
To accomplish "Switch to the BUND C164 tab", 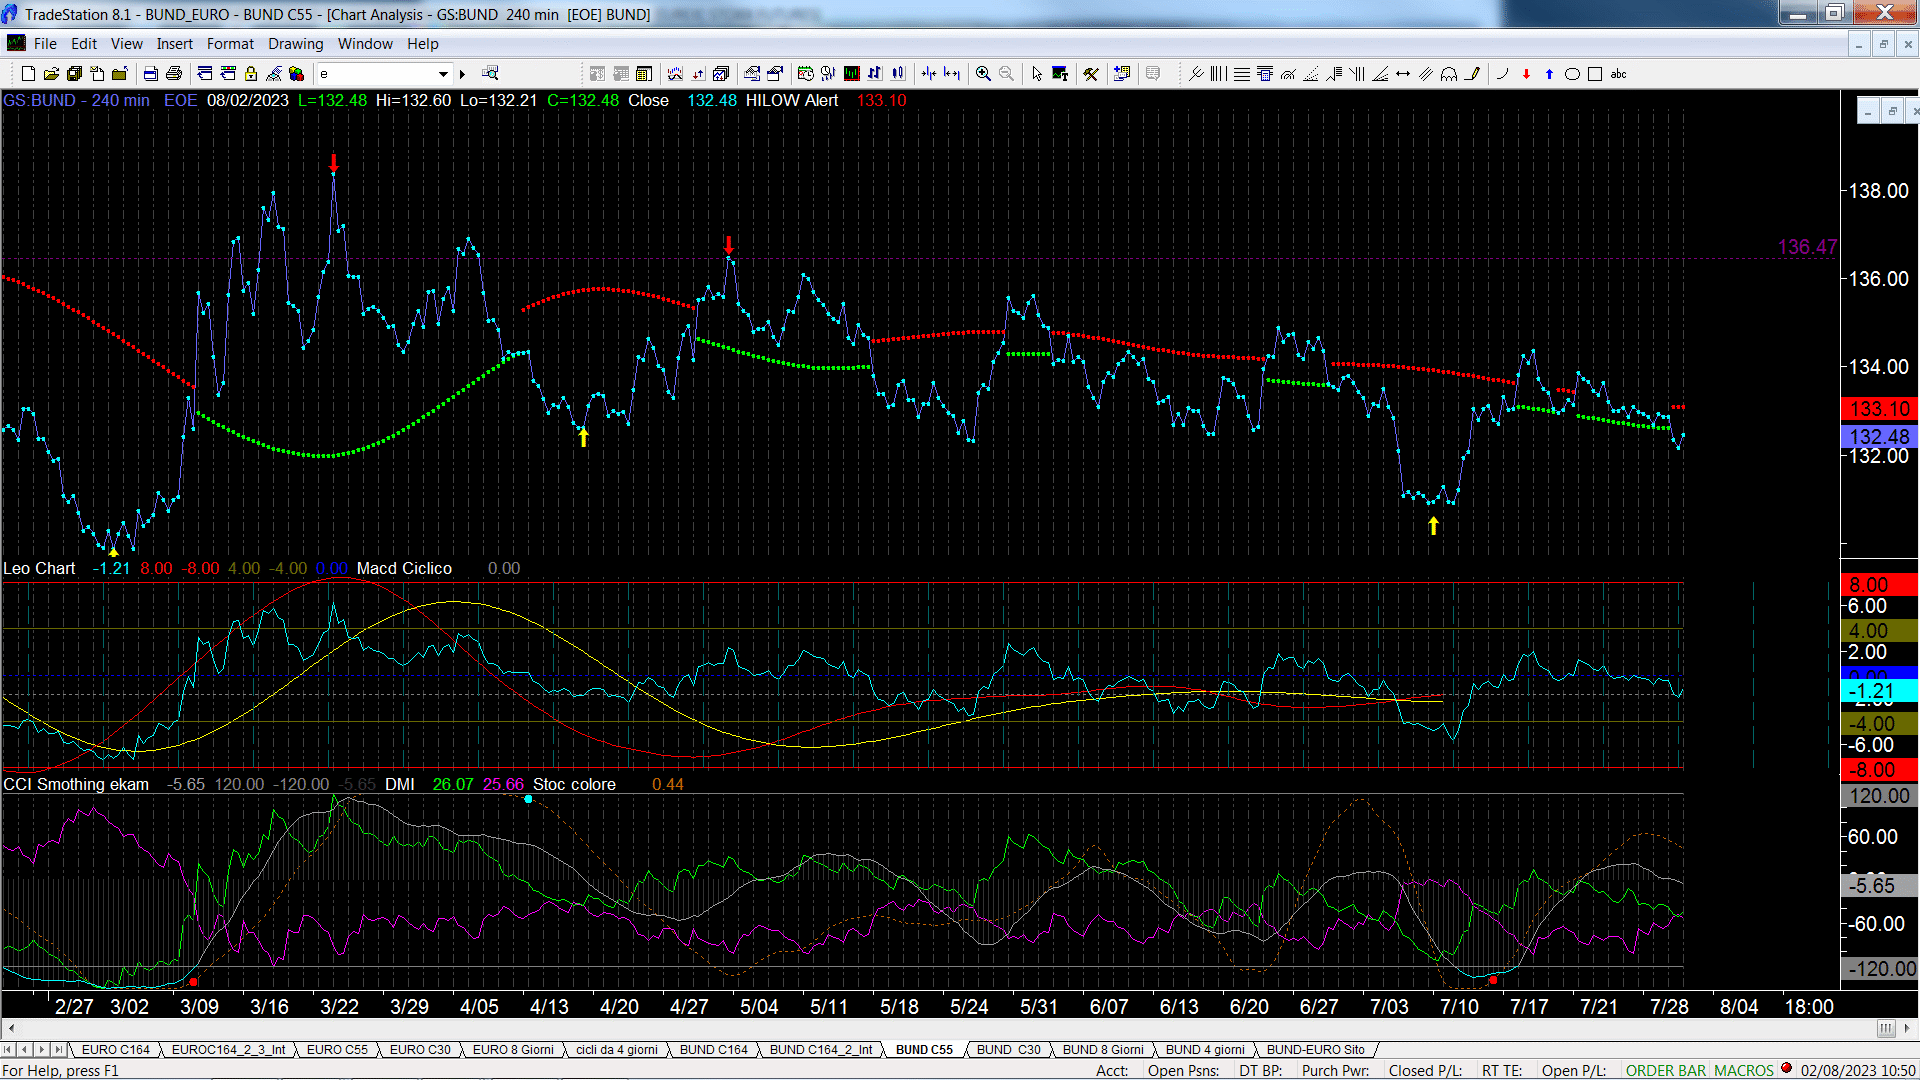I will click(x=713, y=1050).
